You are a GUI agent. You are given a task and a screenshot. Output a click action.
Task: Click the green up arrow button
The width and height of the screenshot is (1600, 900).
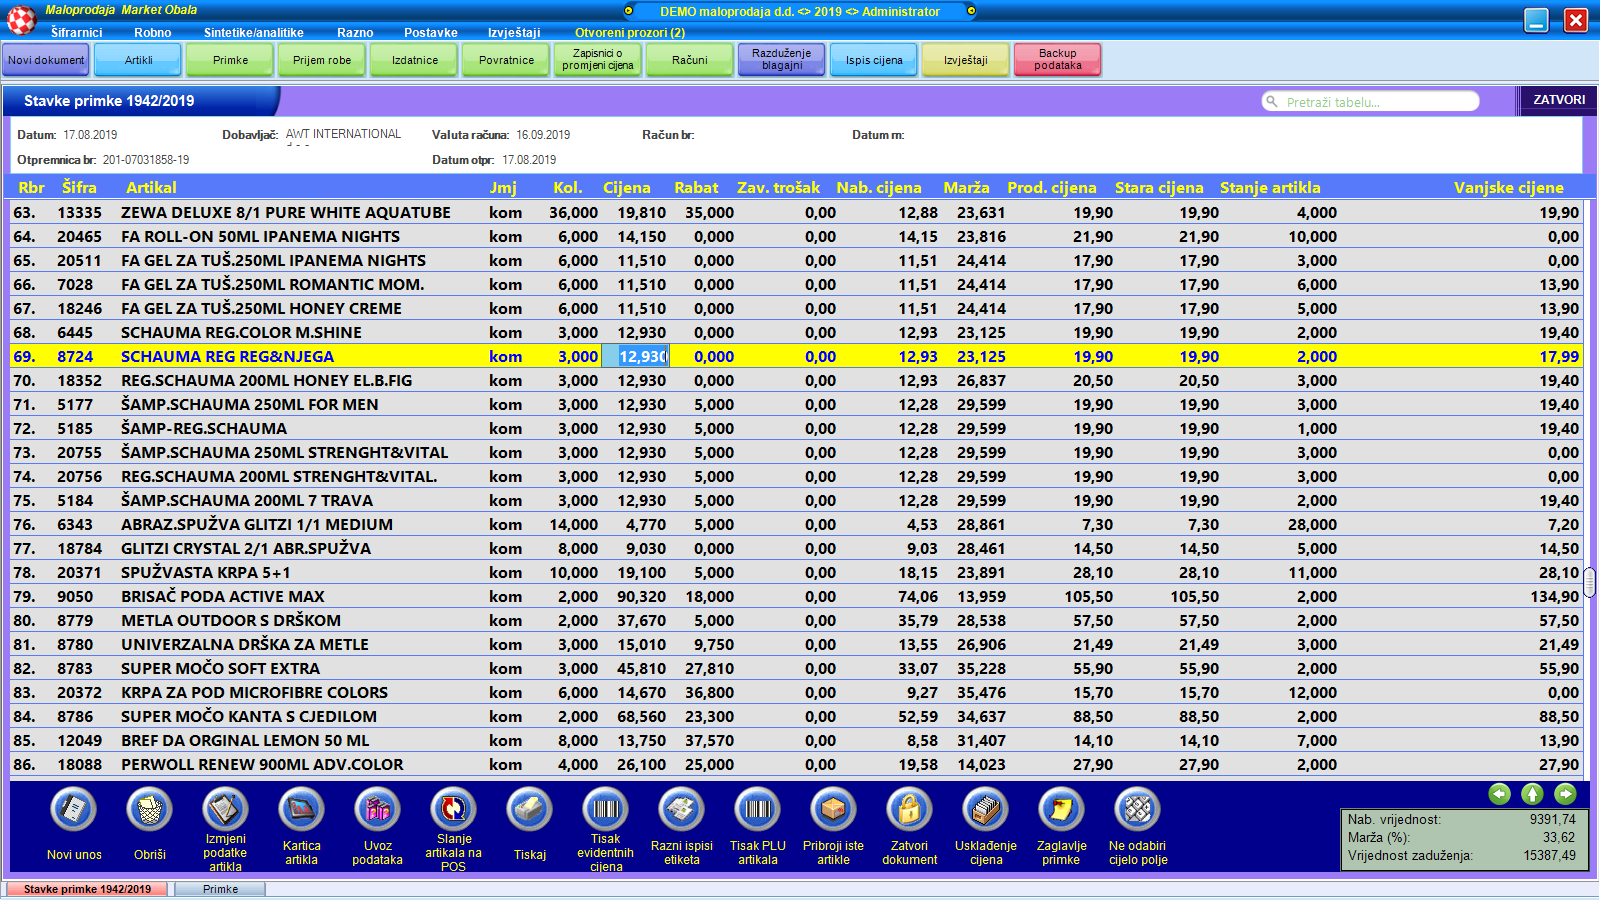click(x=1532, y=794)
